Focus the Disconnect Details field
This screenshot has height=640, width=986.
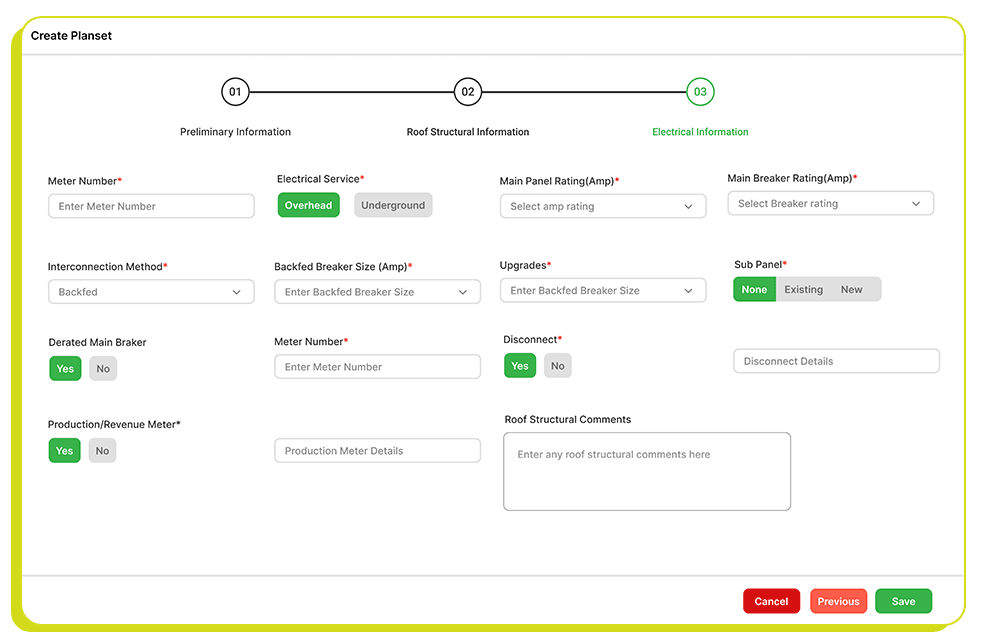click(836, 361)
